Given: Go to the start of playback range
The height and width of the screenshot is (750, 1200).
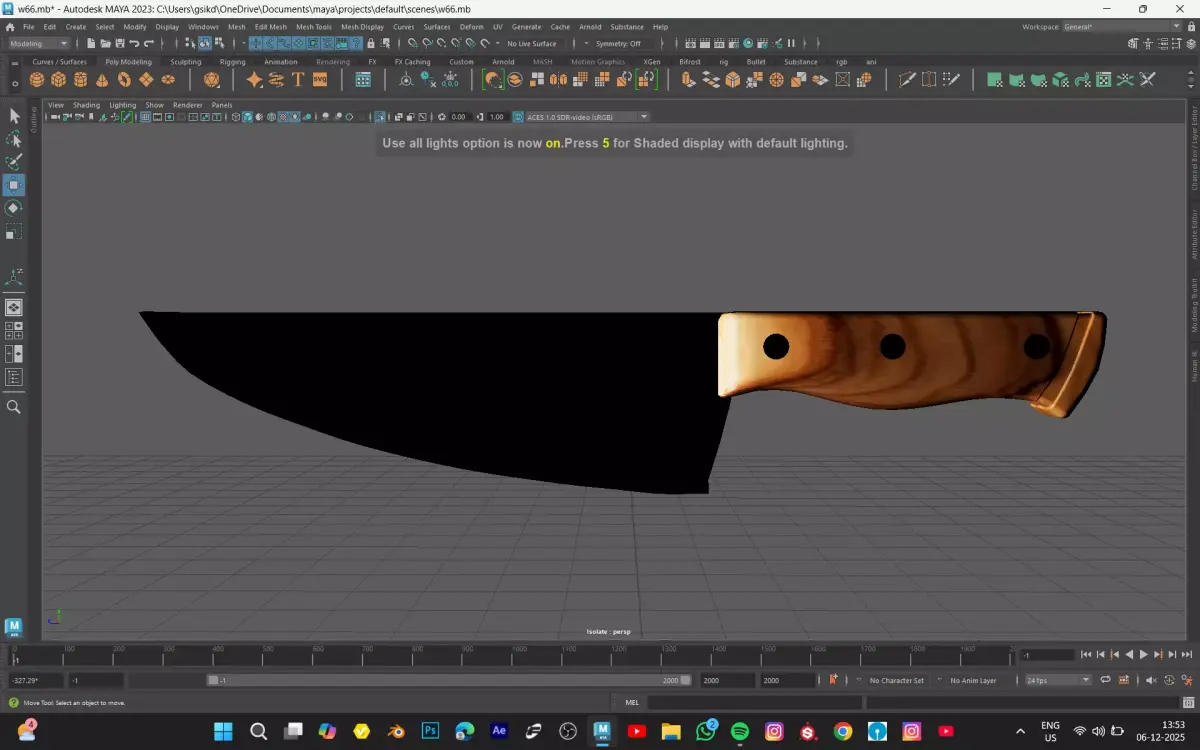Looking at the screenshot, I should pos(1086,654).
